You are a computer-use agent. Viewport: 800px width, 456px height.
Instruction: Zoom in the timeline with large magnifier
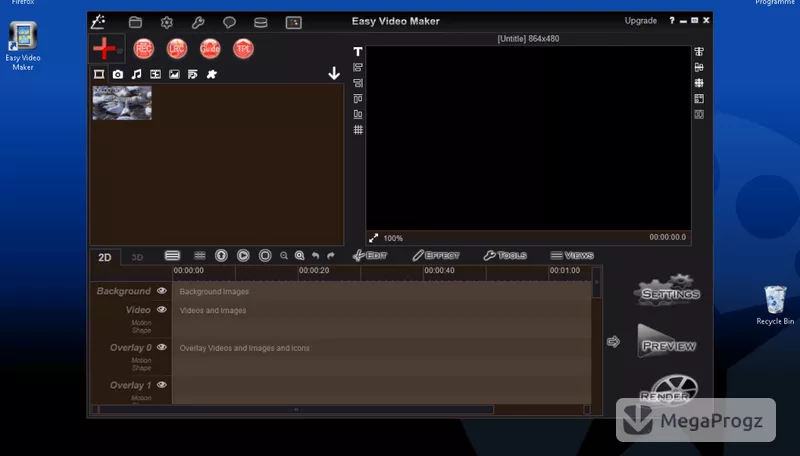click(x=300, y=256)
